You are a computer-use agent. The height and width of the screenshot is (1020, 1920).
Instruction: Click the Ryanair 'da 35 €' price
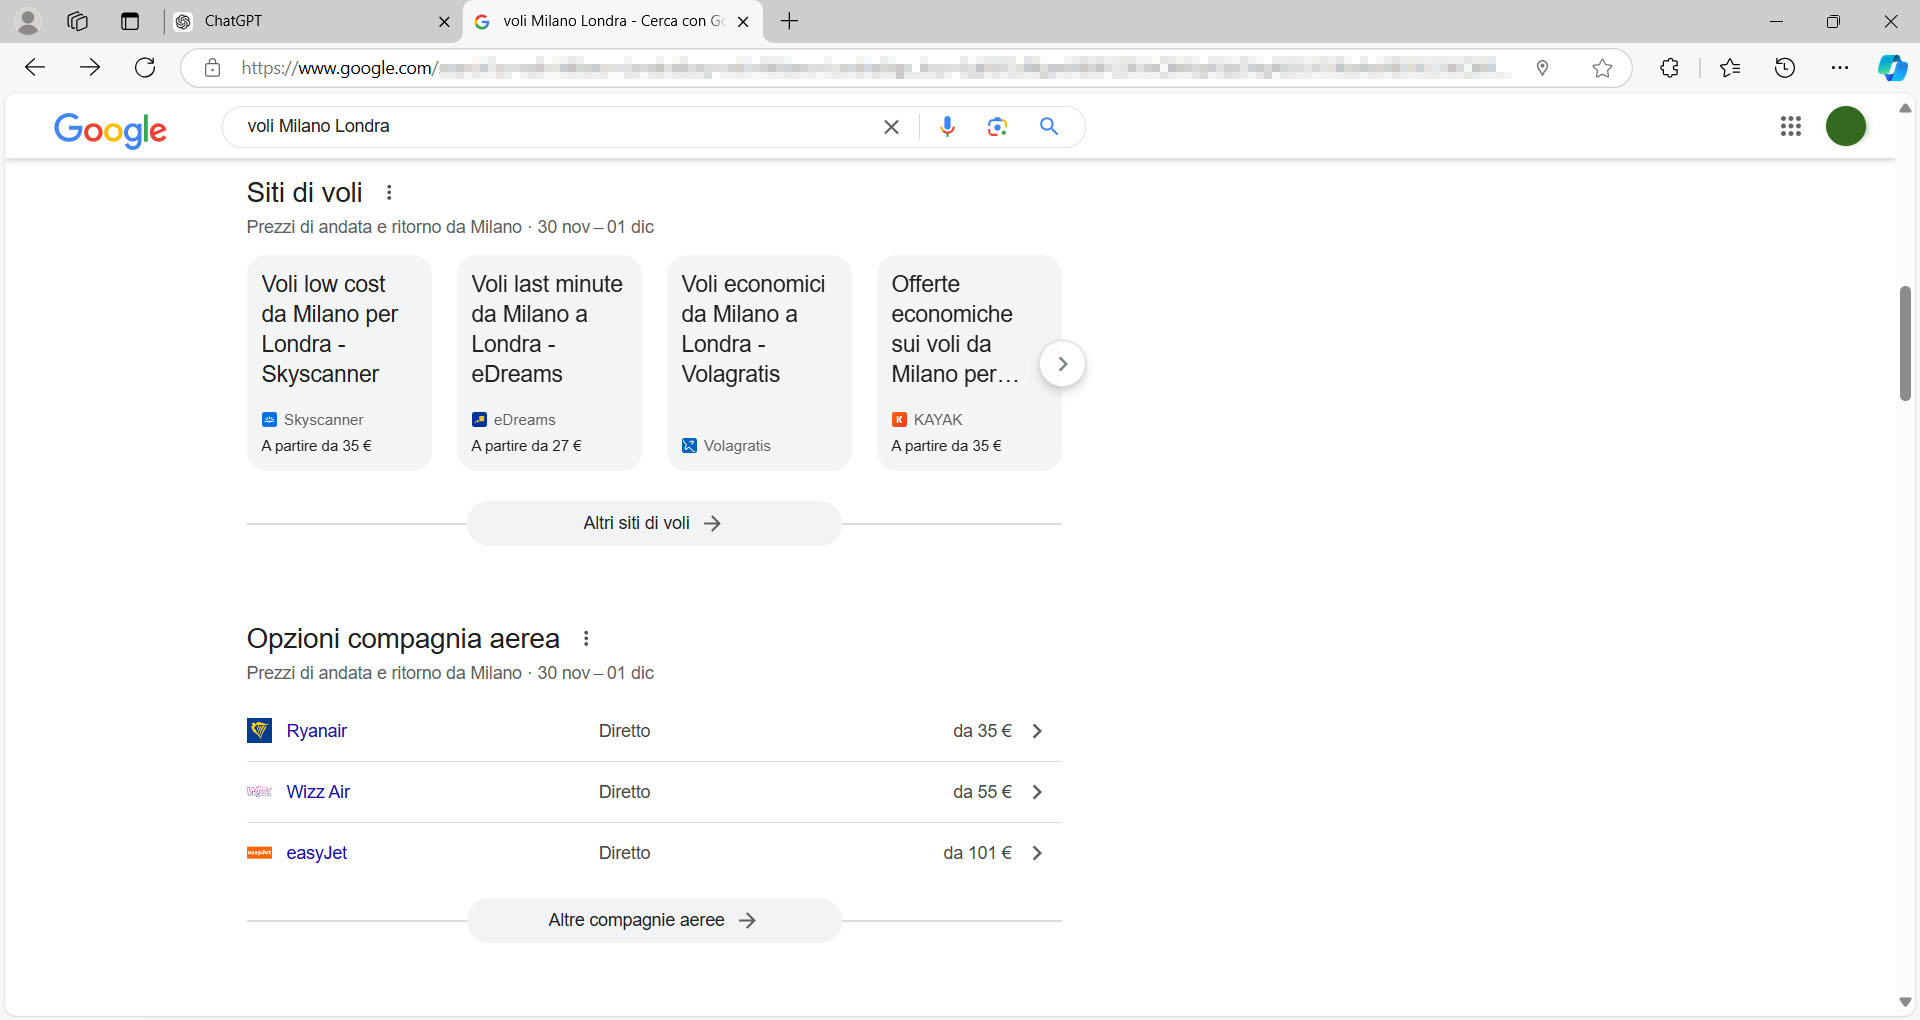pyautogui.click(x=982, y=731)
